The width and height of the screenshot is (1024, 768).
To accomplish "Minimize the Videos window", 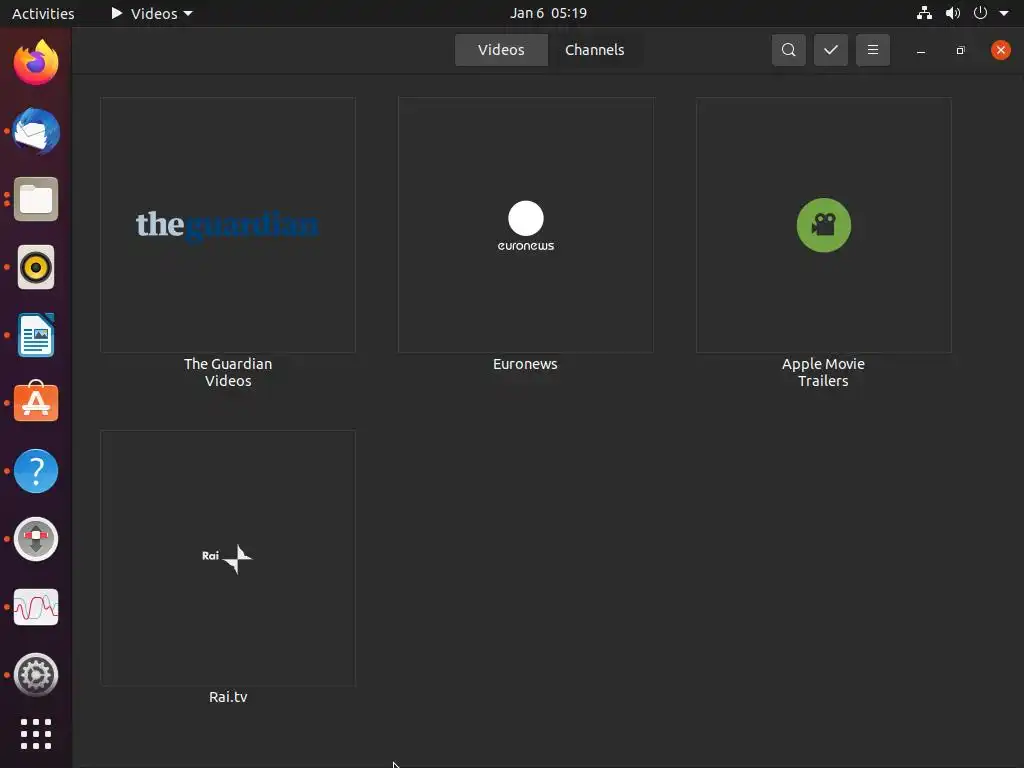I will coord(921,50).
